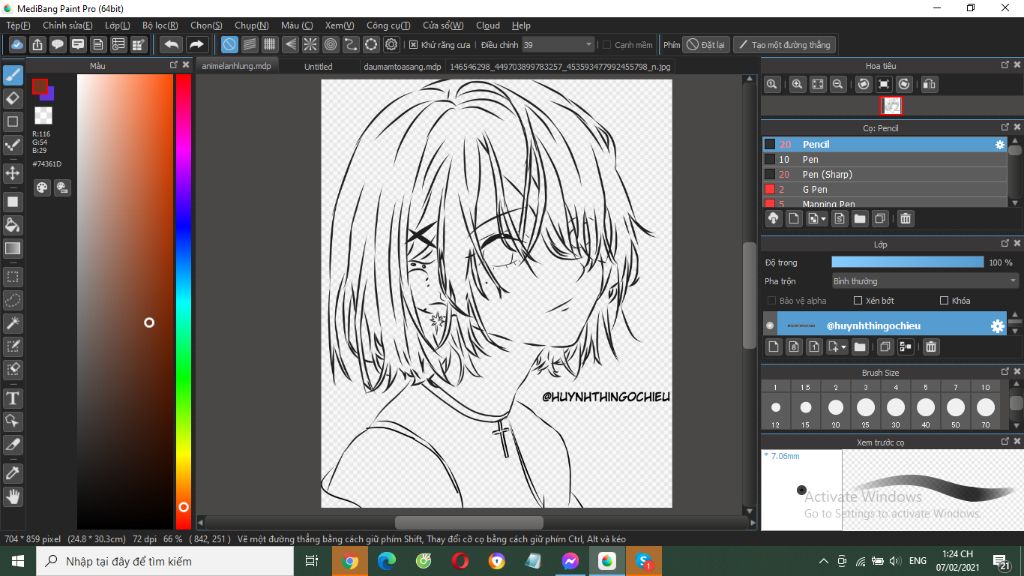Select the Bucket fill tool
The width and height of the screenshot is (1024, 576).
(13, 225)
